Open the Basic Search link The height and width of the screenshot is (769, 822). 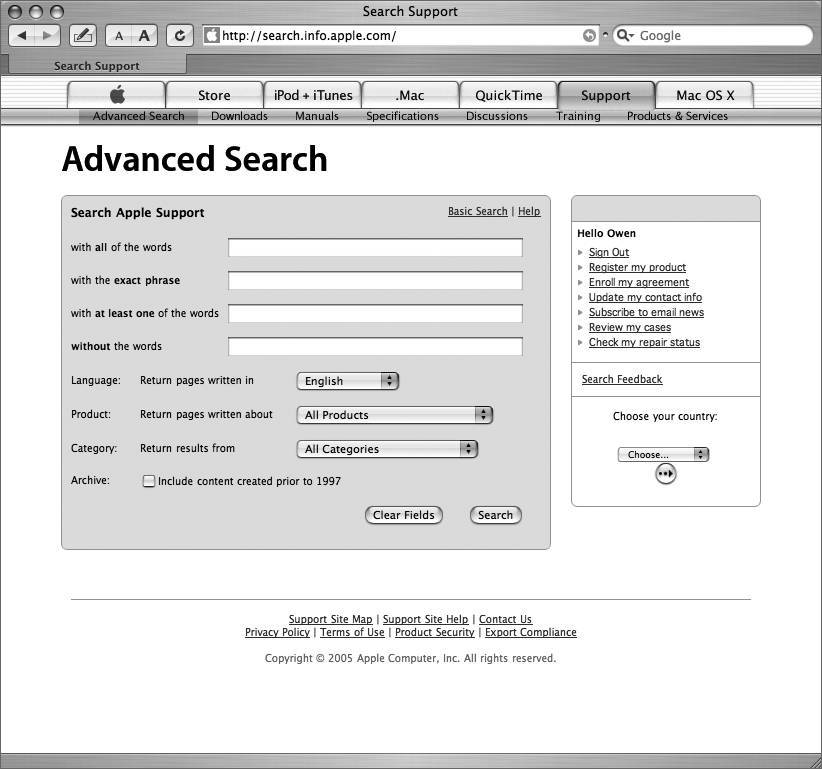478,211
